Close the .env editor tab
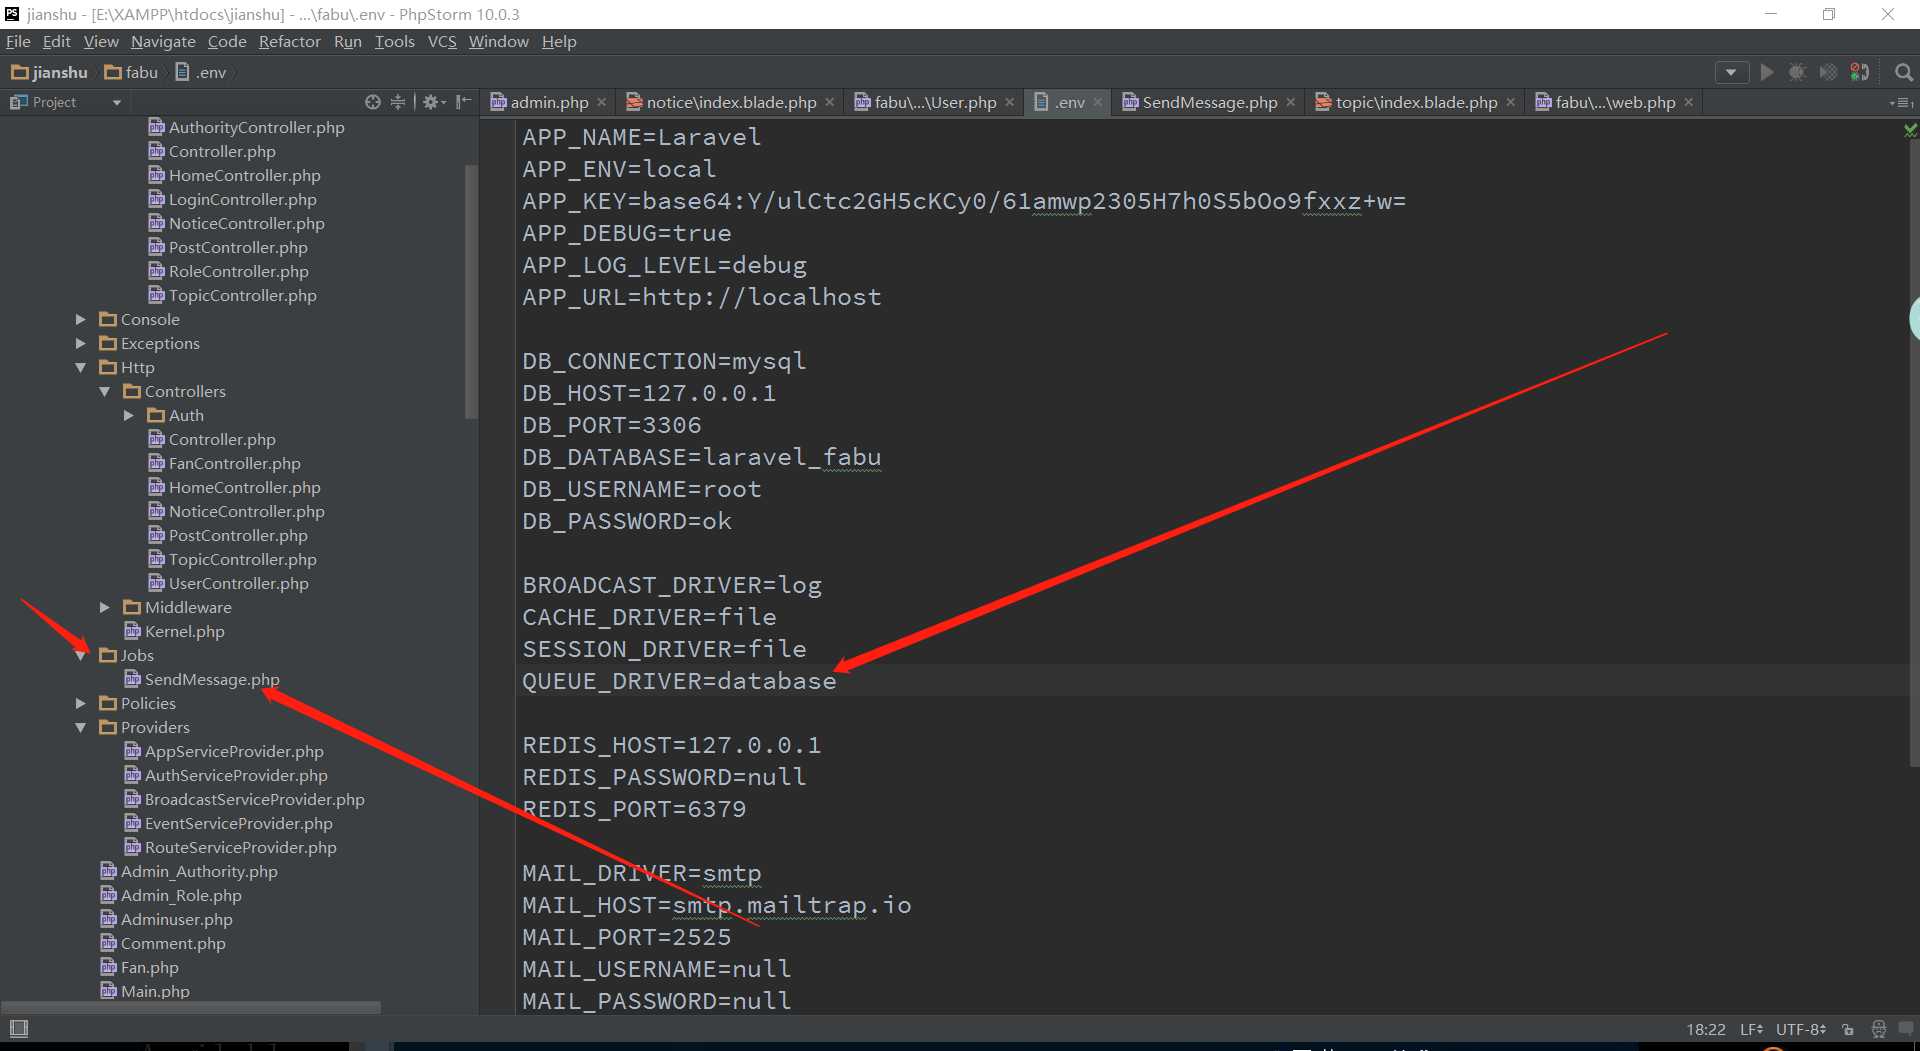This screenshot has height=1051, width=1920. pyautogui.click(x=1097, y=102)
